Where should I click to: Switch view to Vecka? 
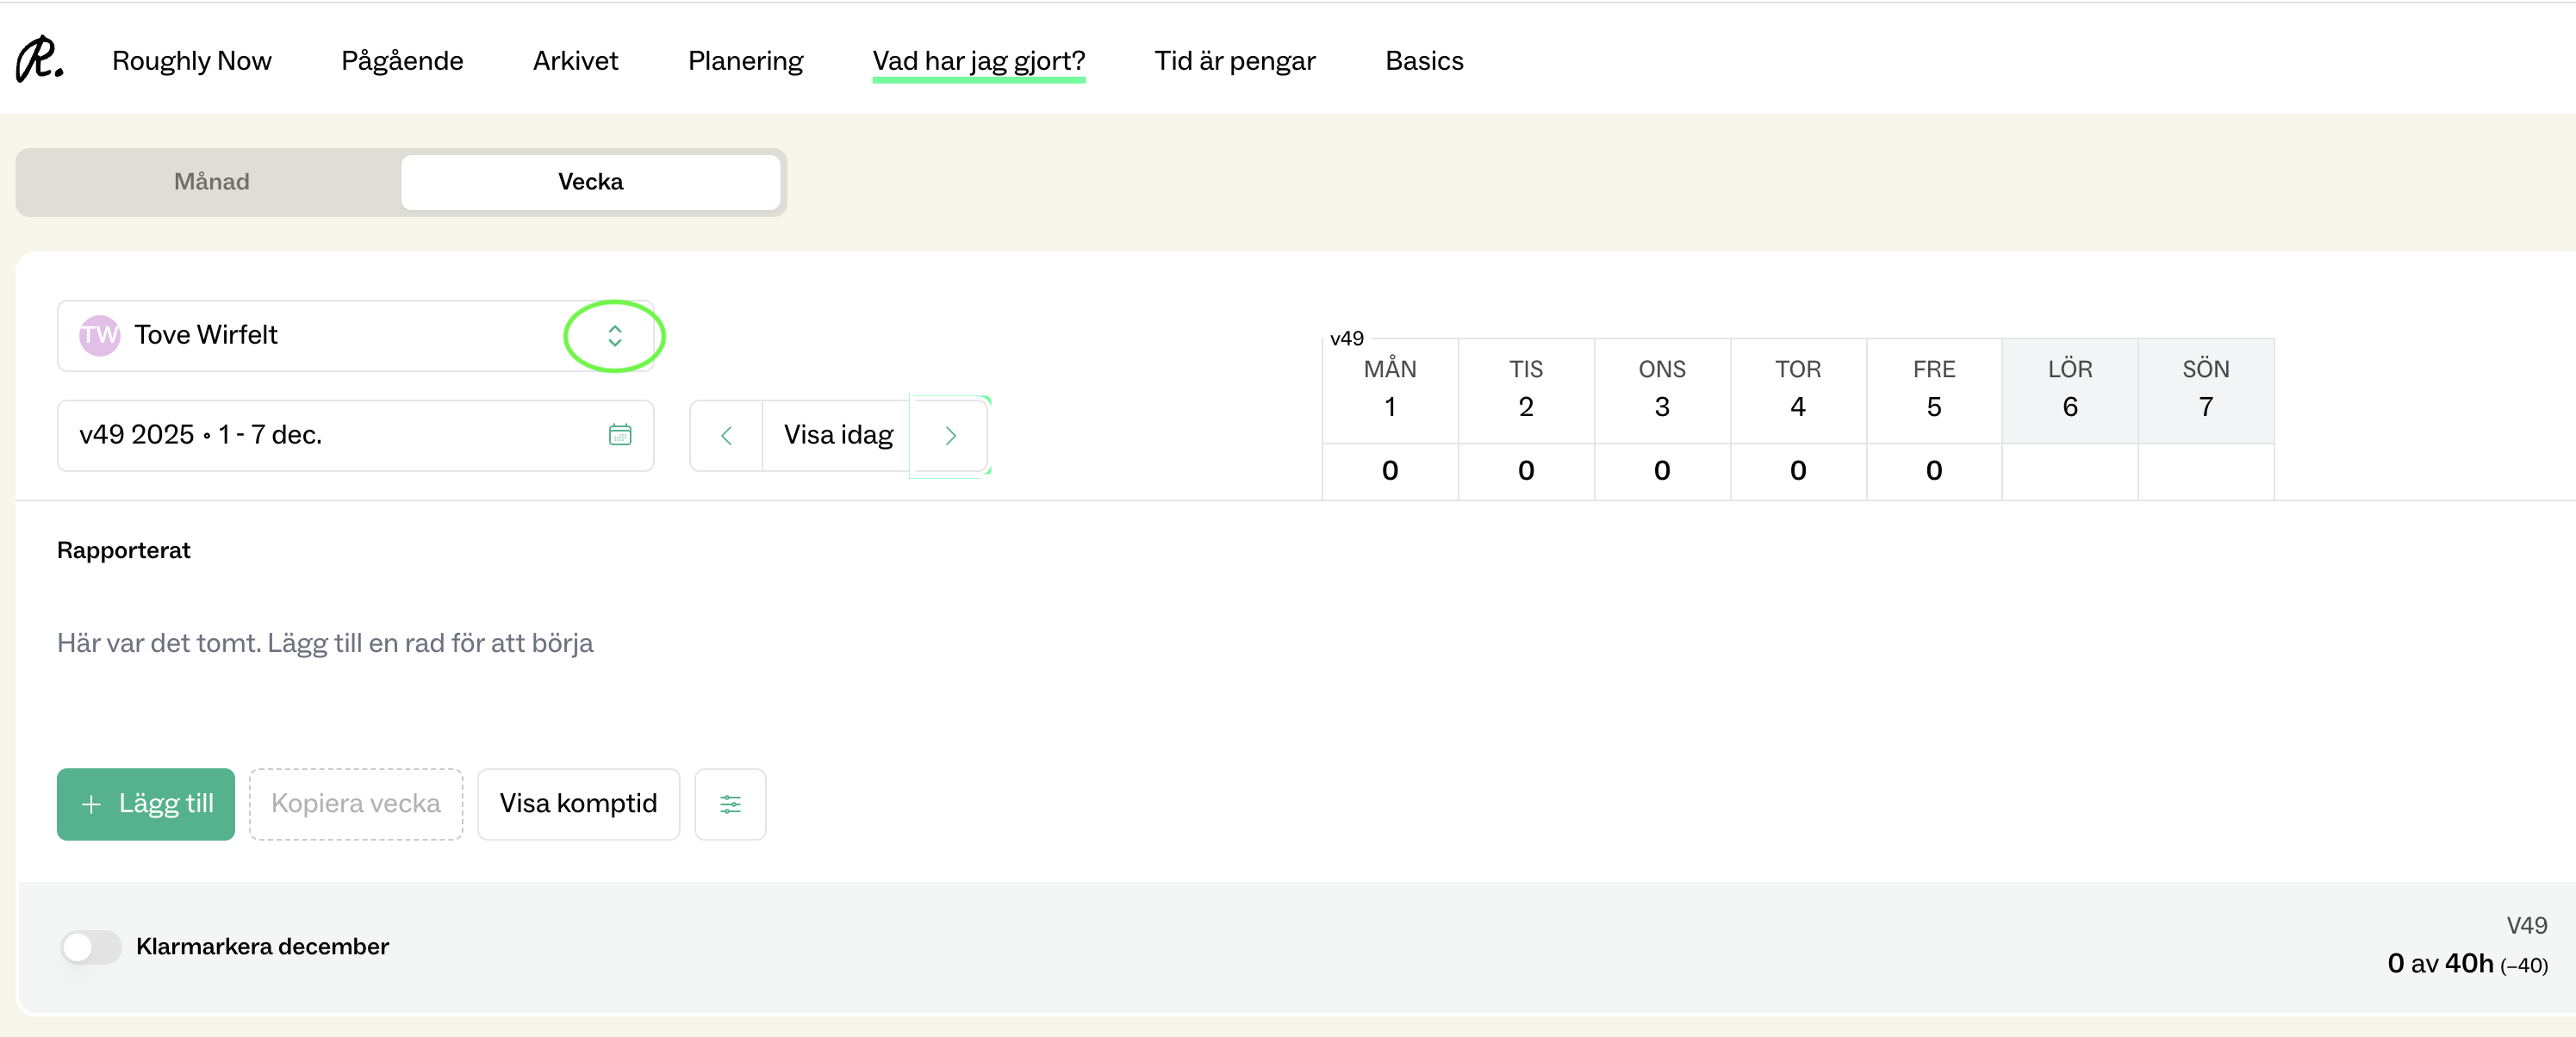pos(590,182)
